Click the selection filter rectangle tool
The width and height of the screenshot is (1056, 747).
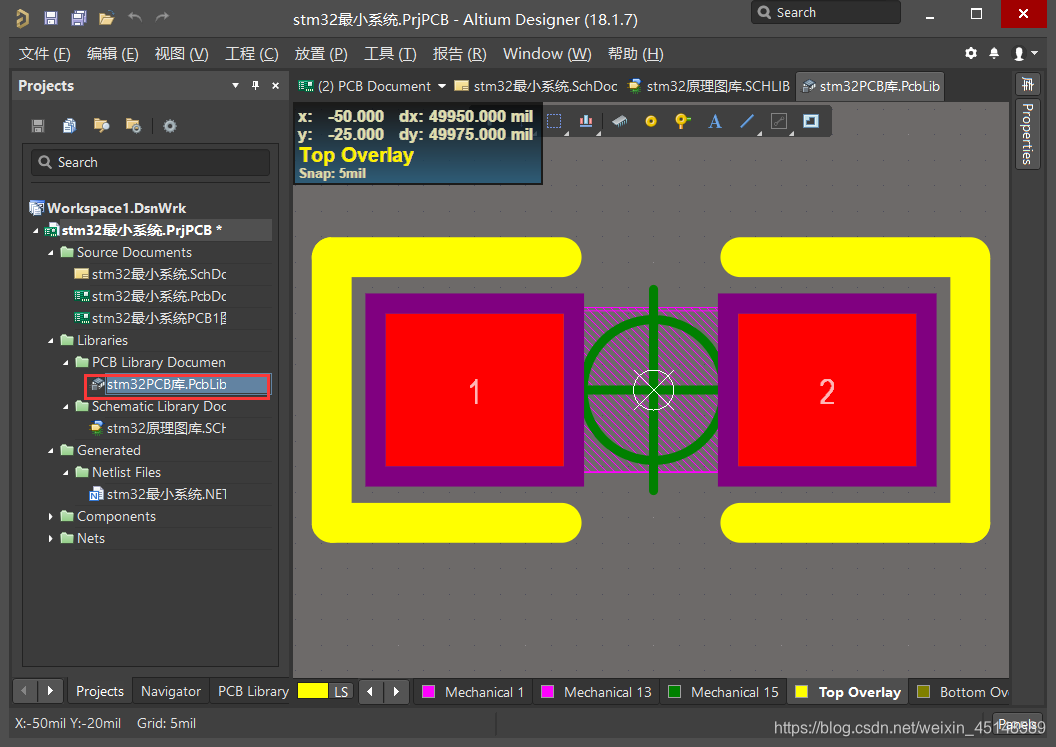click(555, 121)
